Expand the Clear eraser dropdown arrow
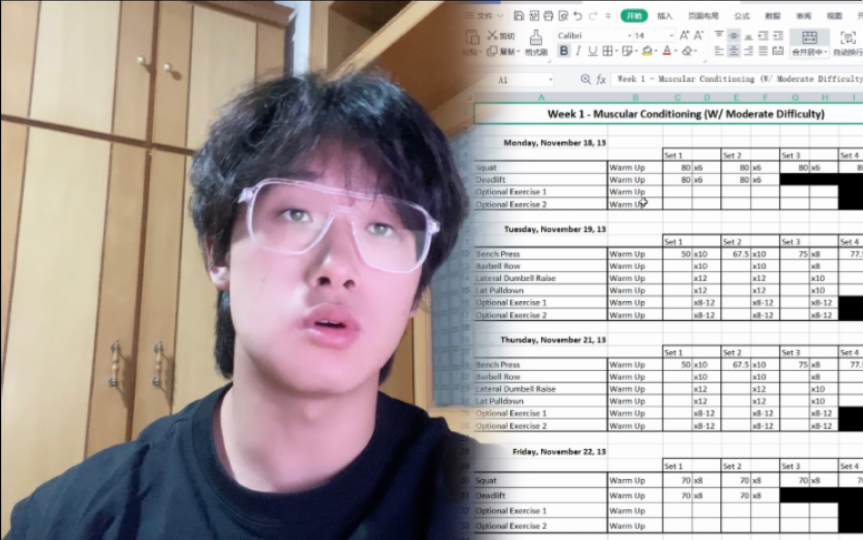Viewport: 863px width, 540px height. pyautogui.click(x=696, y=51)
